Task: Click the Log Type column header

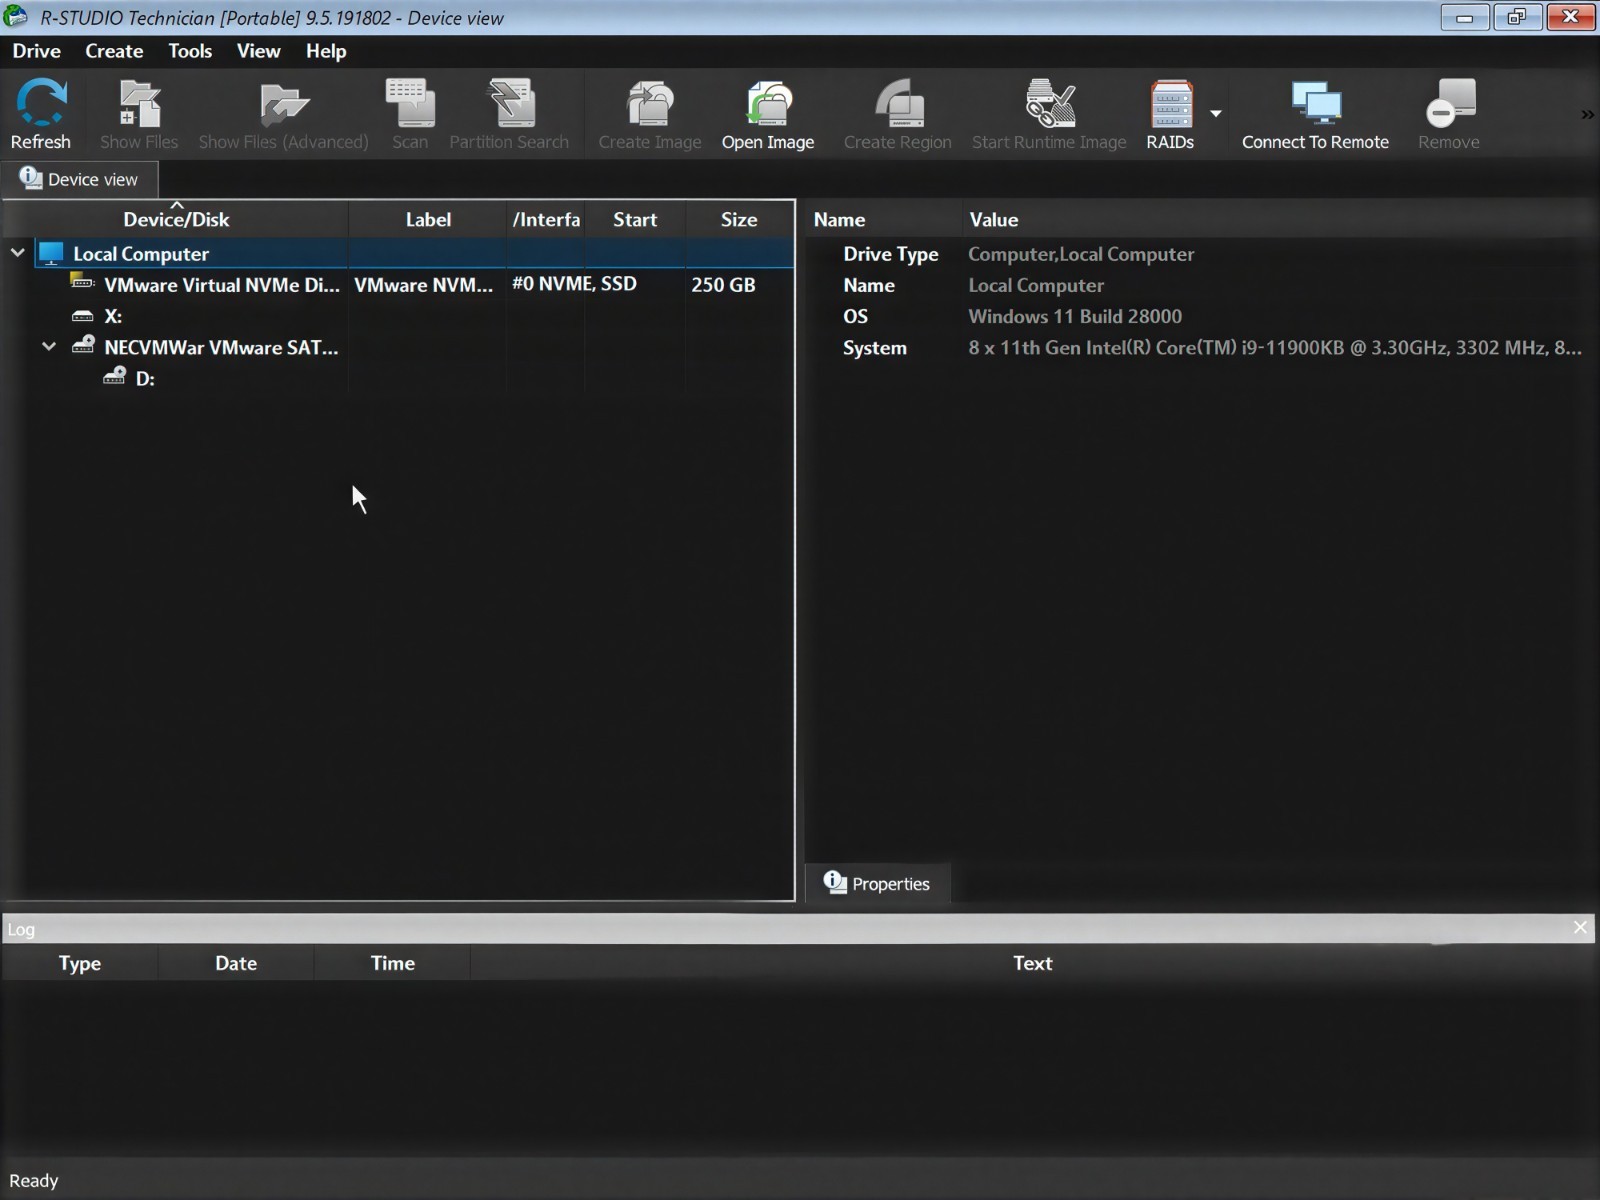Action: click(x=80, y=964)
